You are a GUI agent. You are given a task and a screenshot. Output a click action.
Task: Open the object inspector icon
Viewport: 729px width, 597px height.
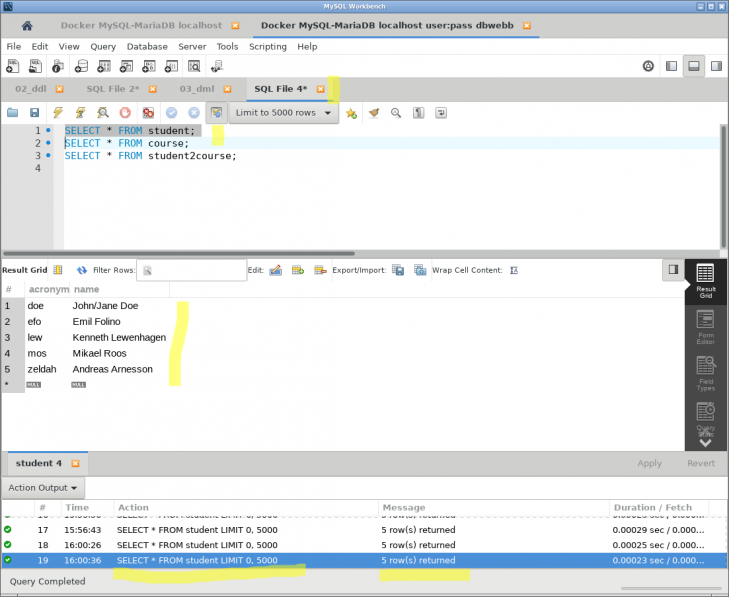tap(58, 66)
